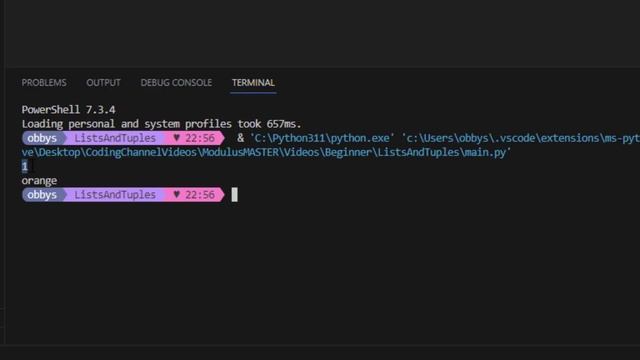Click the highlighted '1' output

coord(24,166)
